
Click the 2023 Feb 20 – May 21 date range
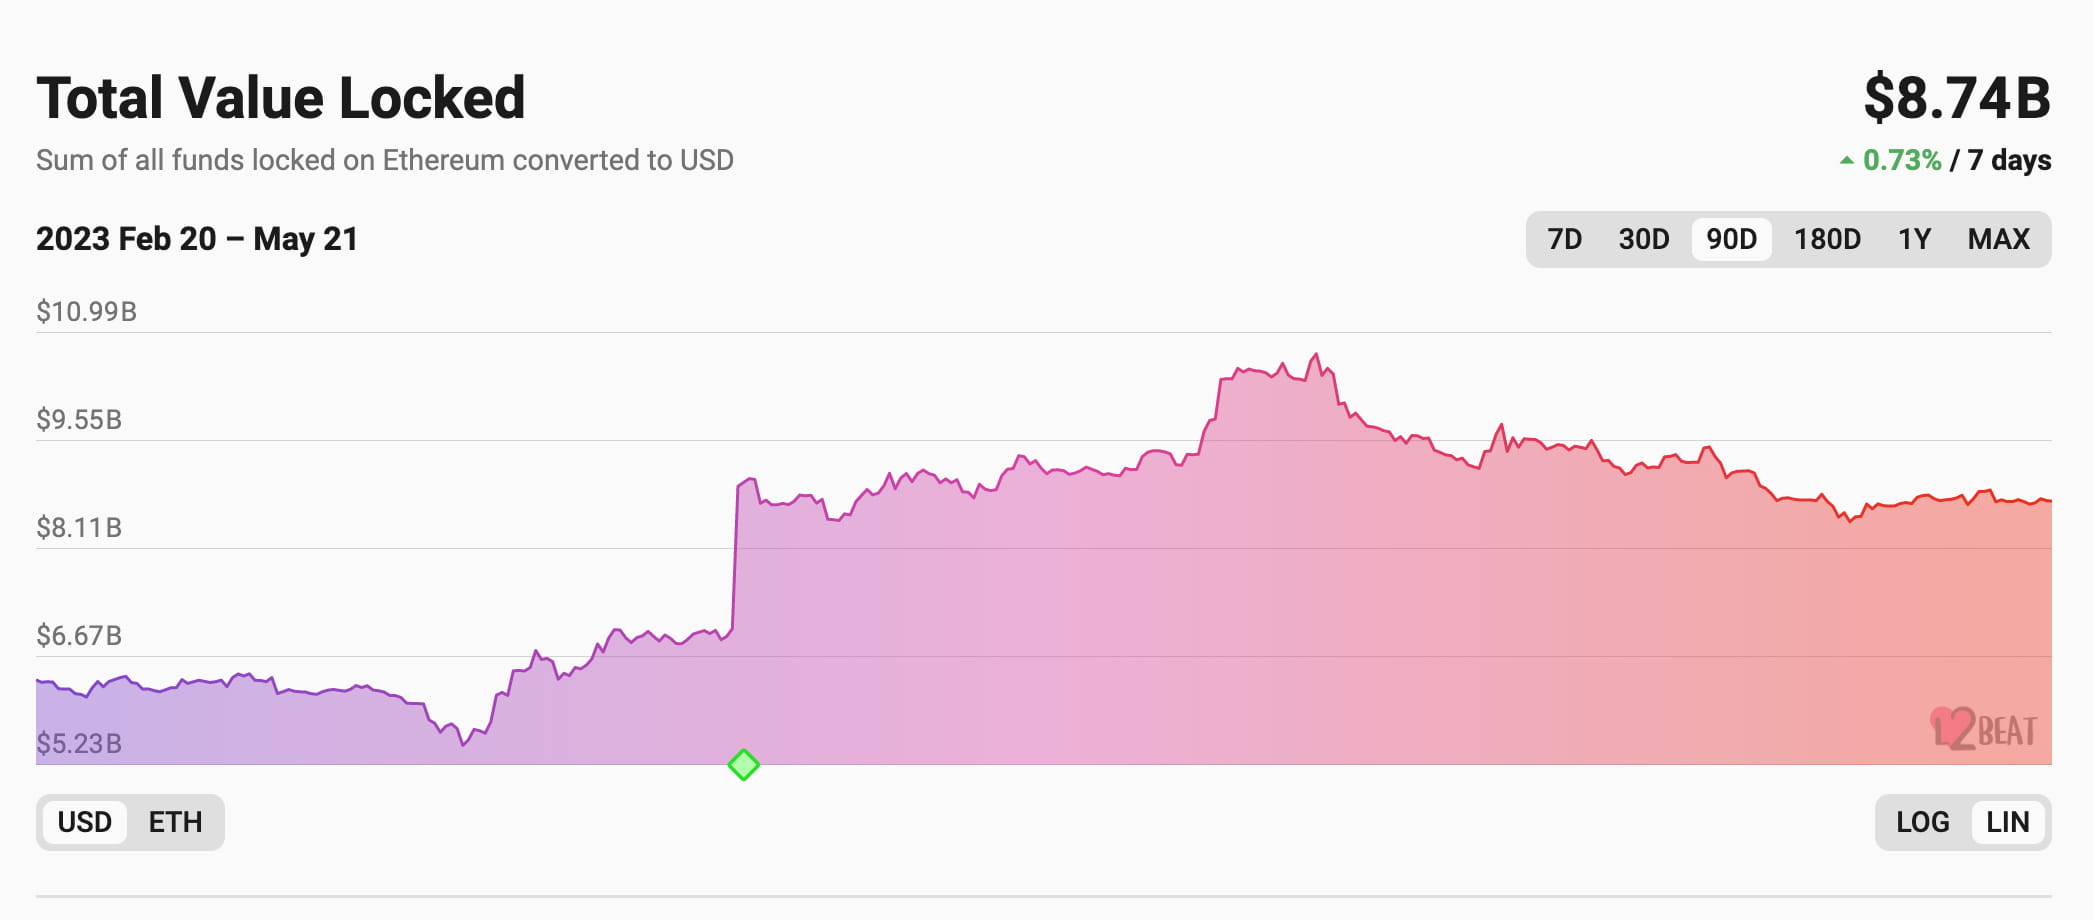pos(197,239)
